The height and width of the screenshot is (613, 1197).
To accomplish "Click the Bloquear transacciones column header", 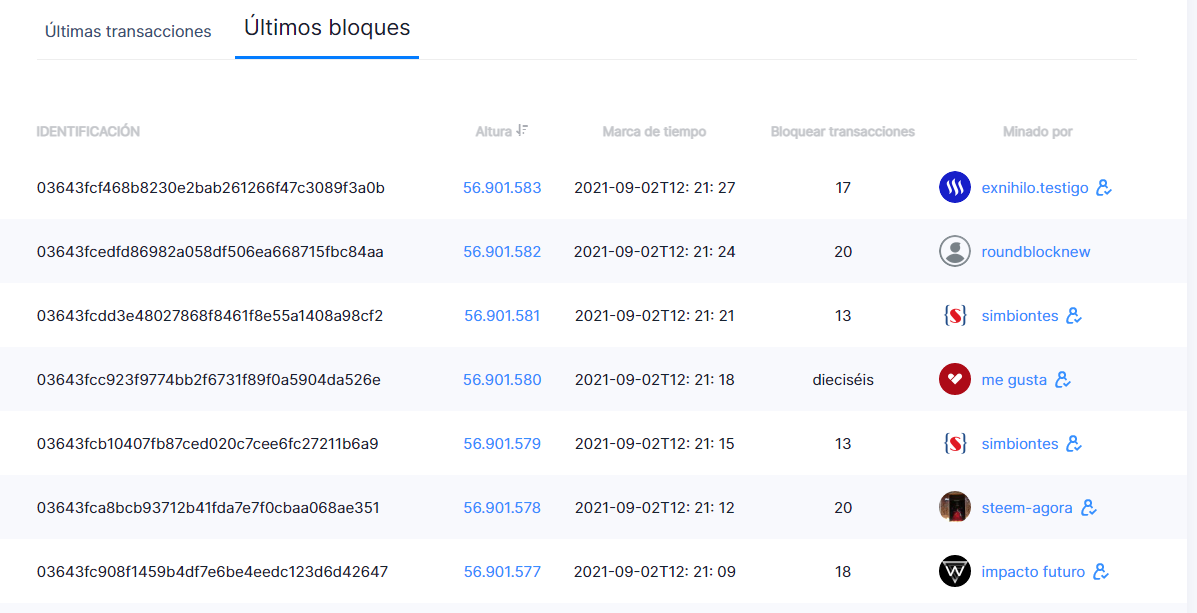I will [x=842, y=131].
